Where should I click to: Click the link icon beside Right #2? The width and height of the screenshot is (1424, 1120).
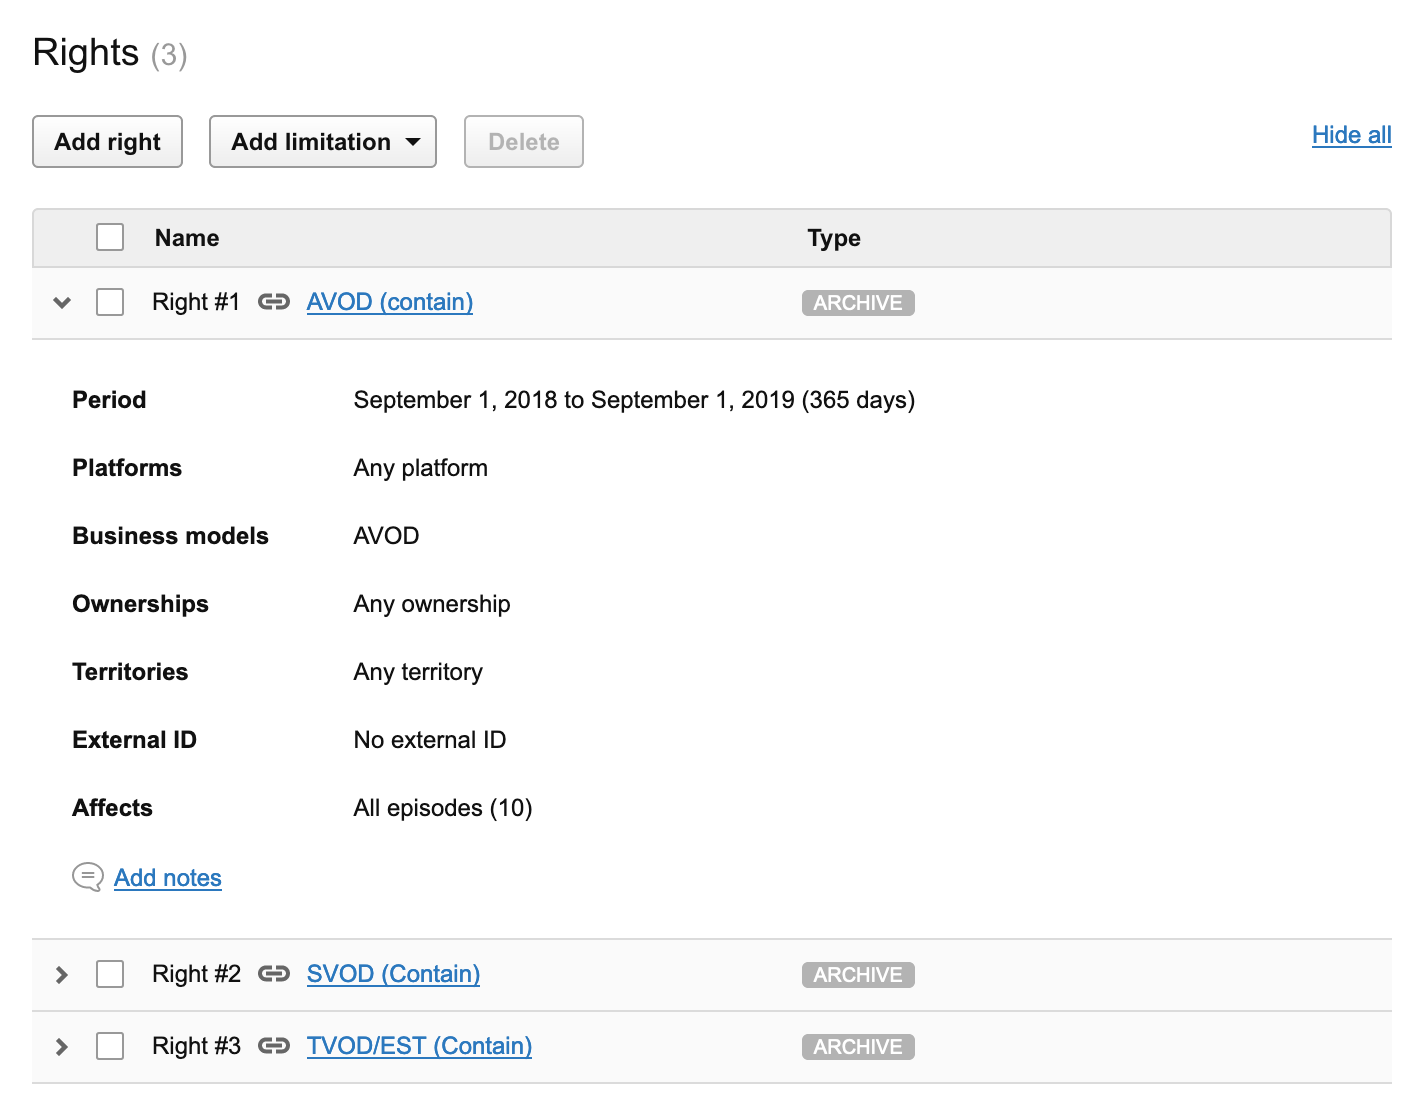tap(273, 974)
